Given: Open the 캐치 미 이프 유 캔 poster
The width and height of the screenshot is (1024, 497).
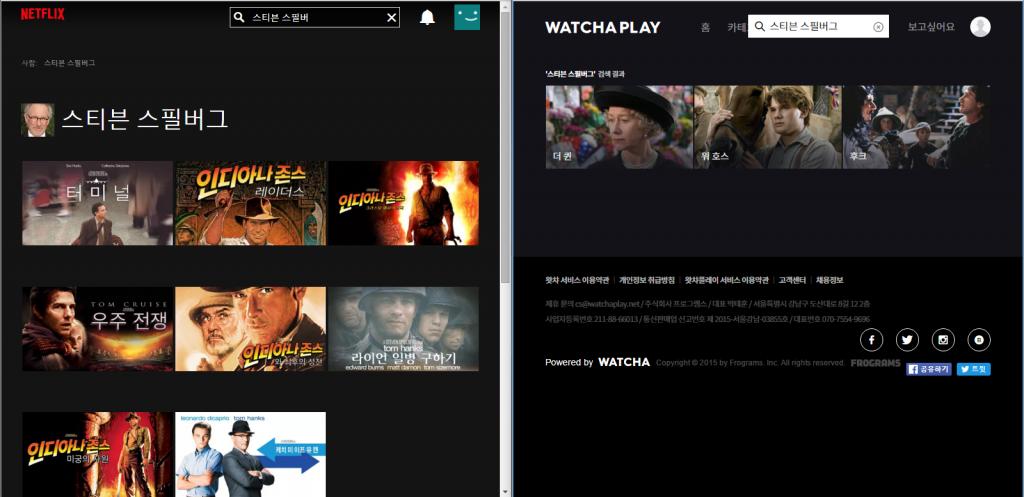Looking at the screenshot, I should [250, 454].
